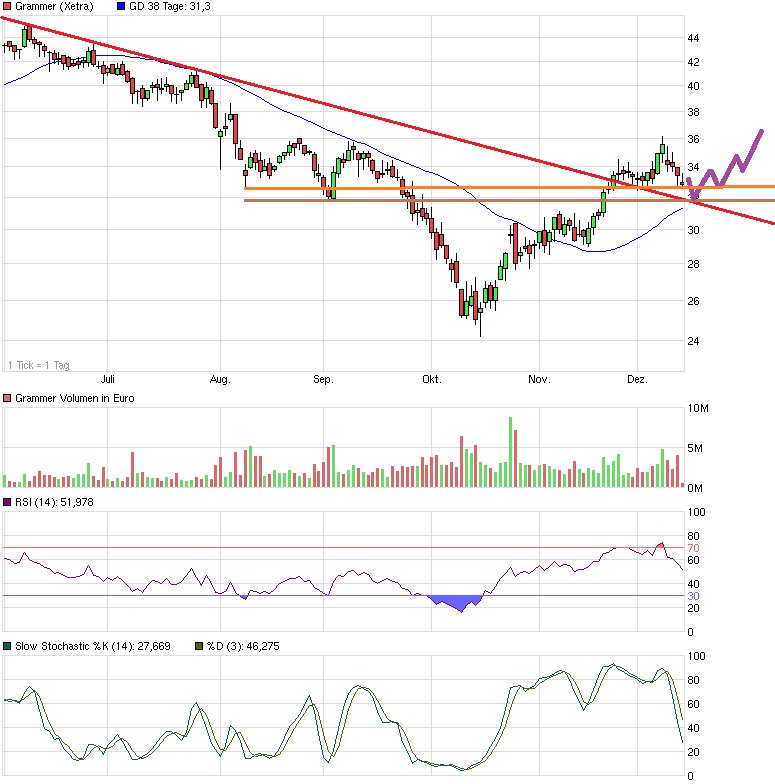Click the Grammer Volumen legend square
The image size is (775, 784).
7,398
